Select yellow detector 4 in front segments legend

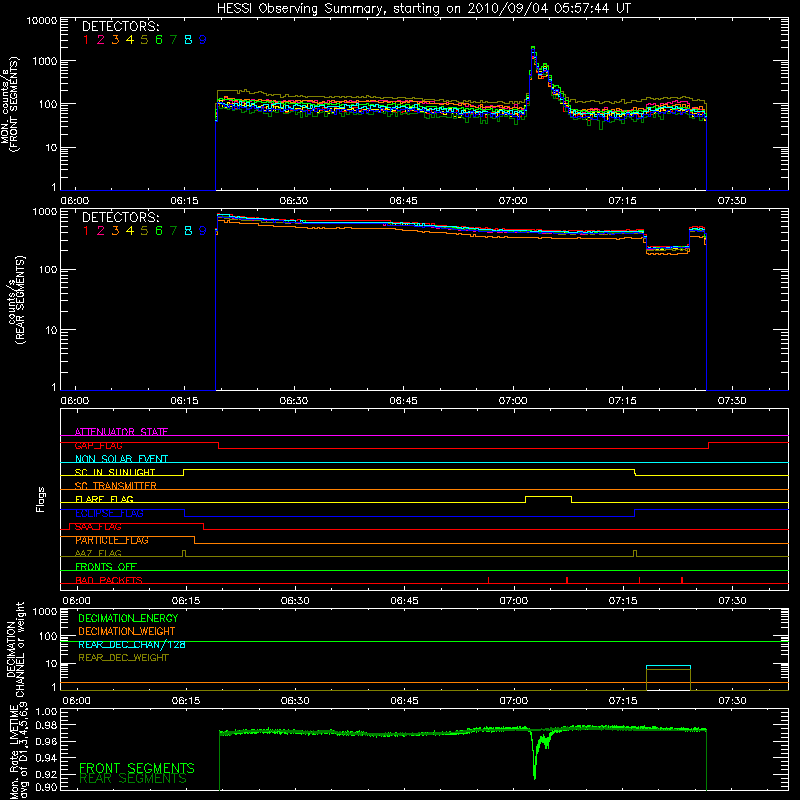tap(130, 40)
